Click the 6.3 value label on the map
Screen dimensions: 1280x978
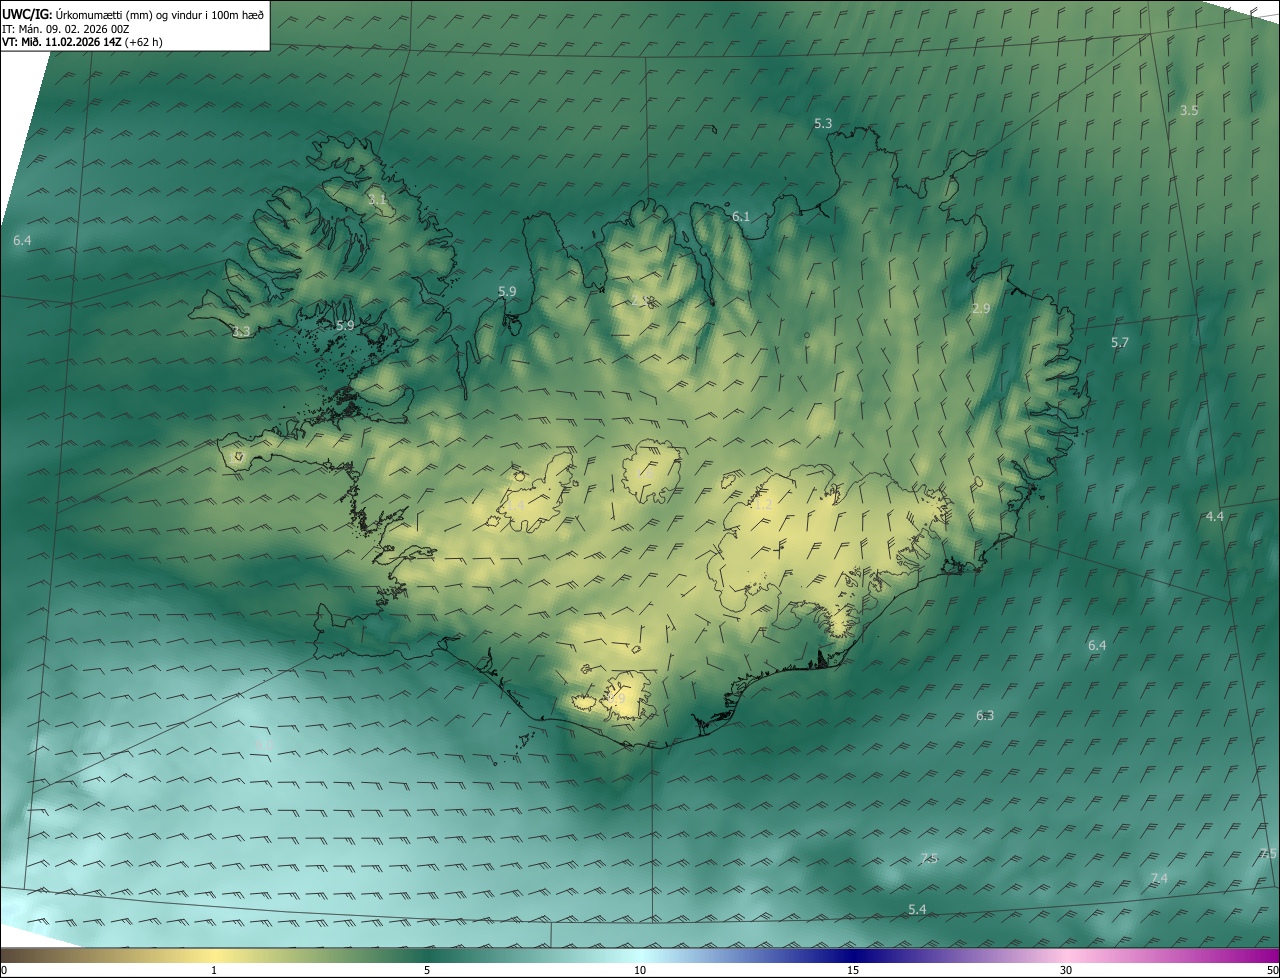tap(985, 715)
